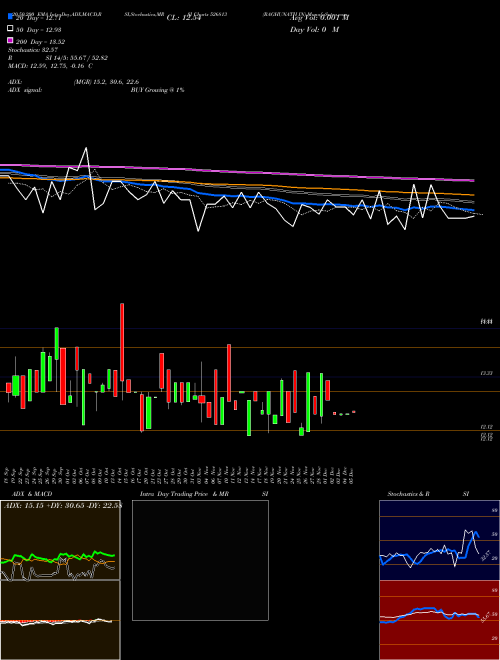Click the tallest red candlestick
This screenshot has height=660, width=500.
pyautogui.click(x=122, y=342)
